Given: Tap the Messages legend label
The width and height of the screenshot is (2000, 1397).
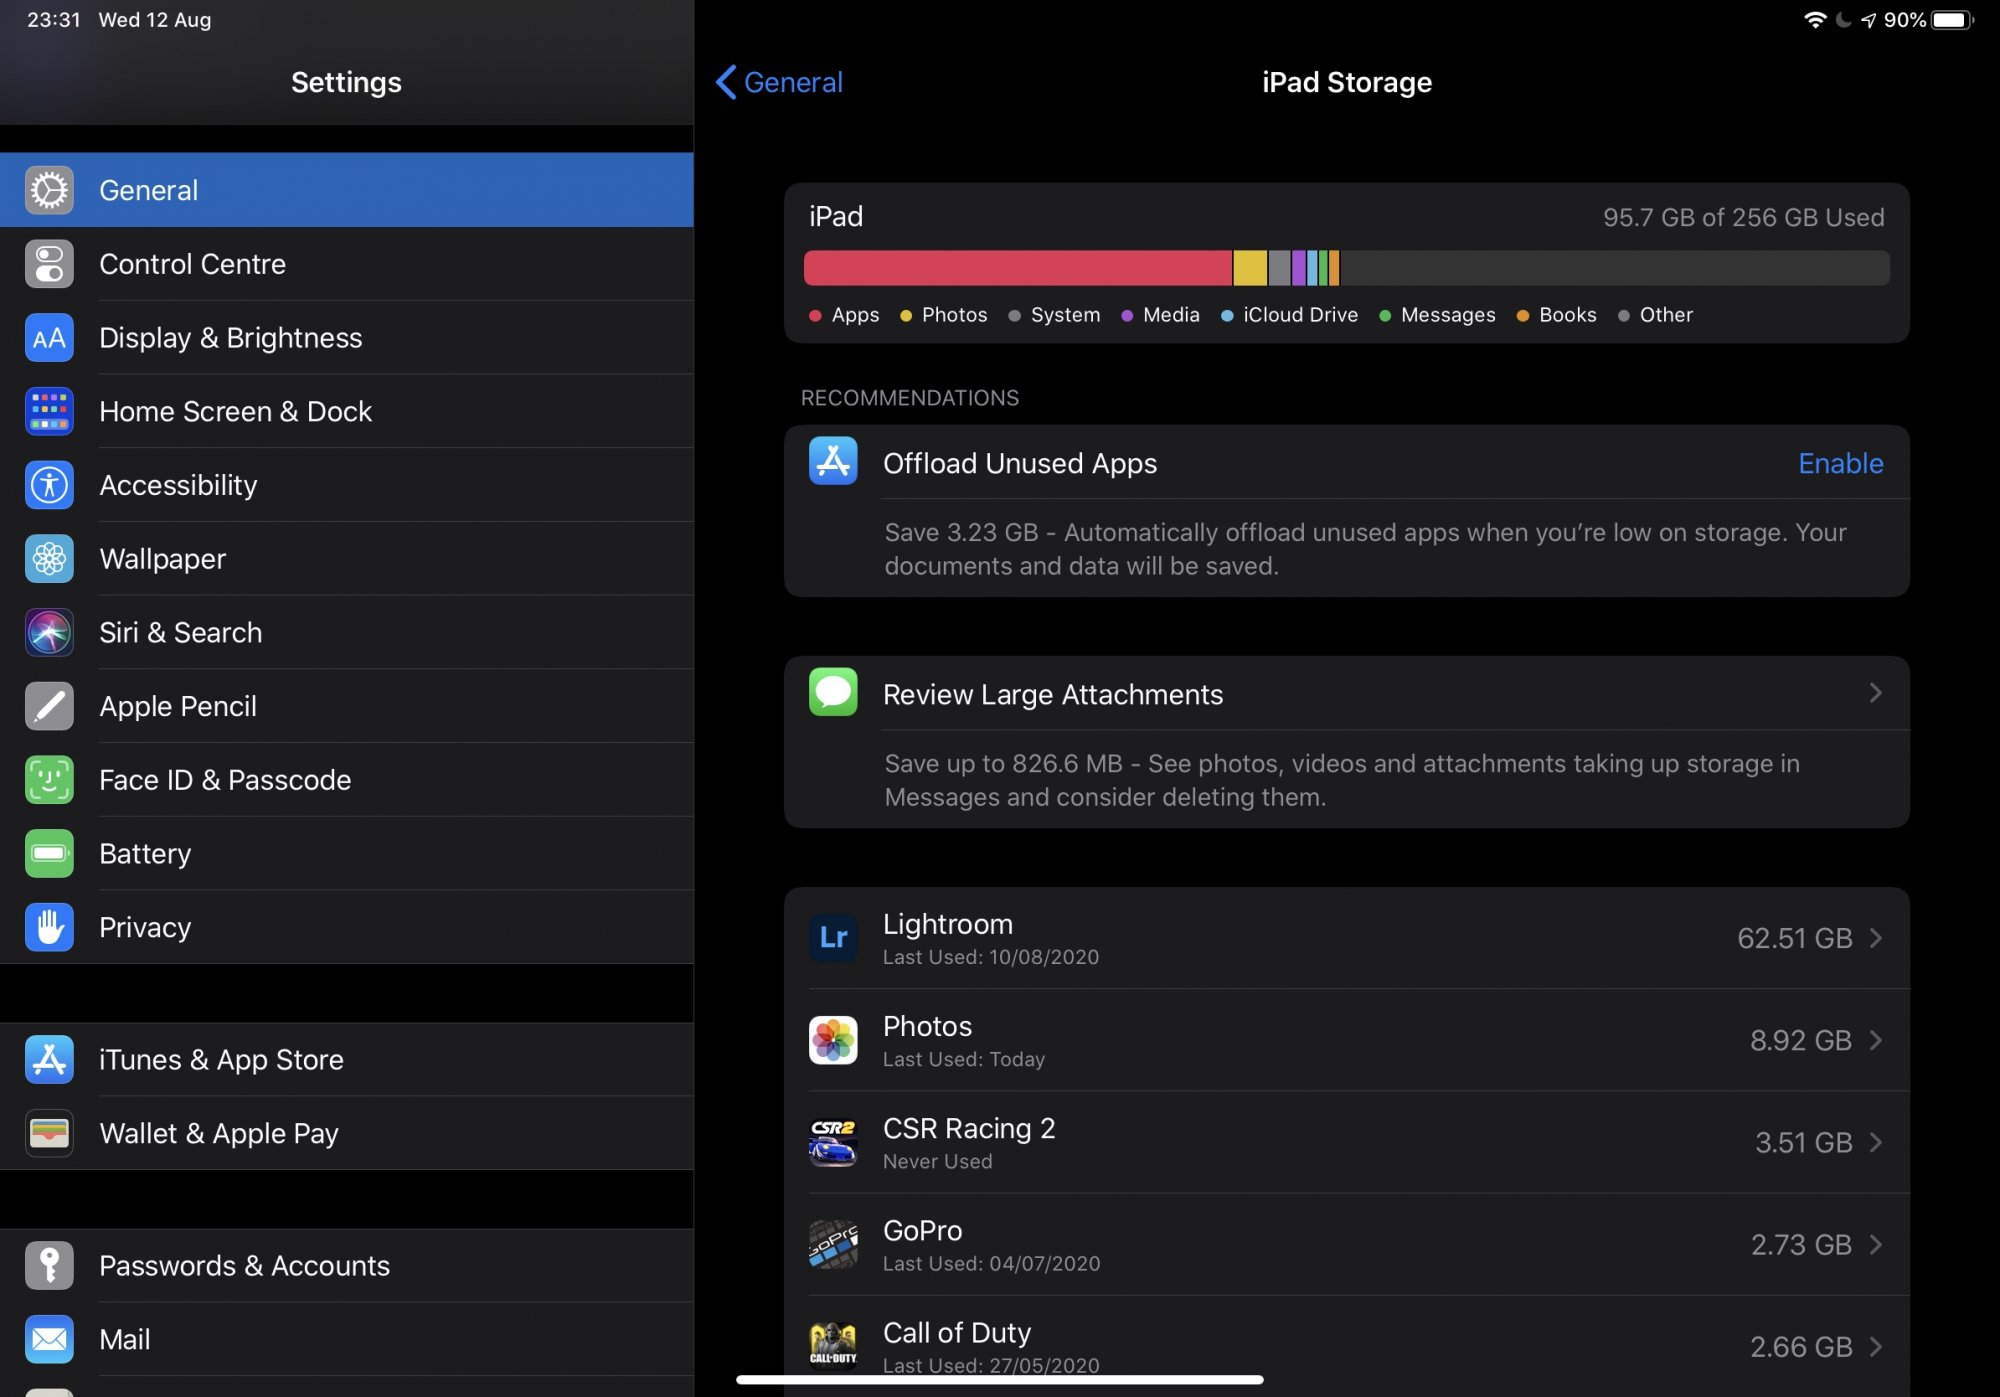Looking at the screenshot, I should pyautogui.click(x=1448, y=315).
